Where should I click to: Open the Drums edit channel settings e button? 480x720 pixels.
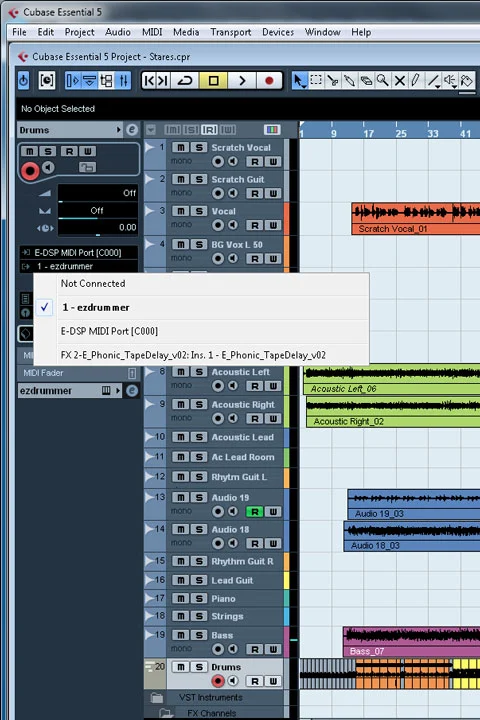click(x=132, y=130)
